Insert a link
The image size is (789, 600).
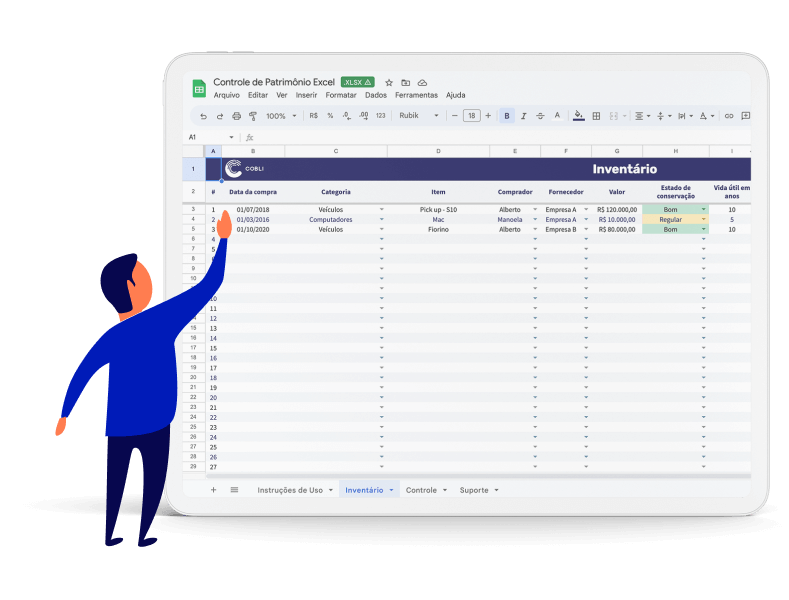tap(729, 116)
